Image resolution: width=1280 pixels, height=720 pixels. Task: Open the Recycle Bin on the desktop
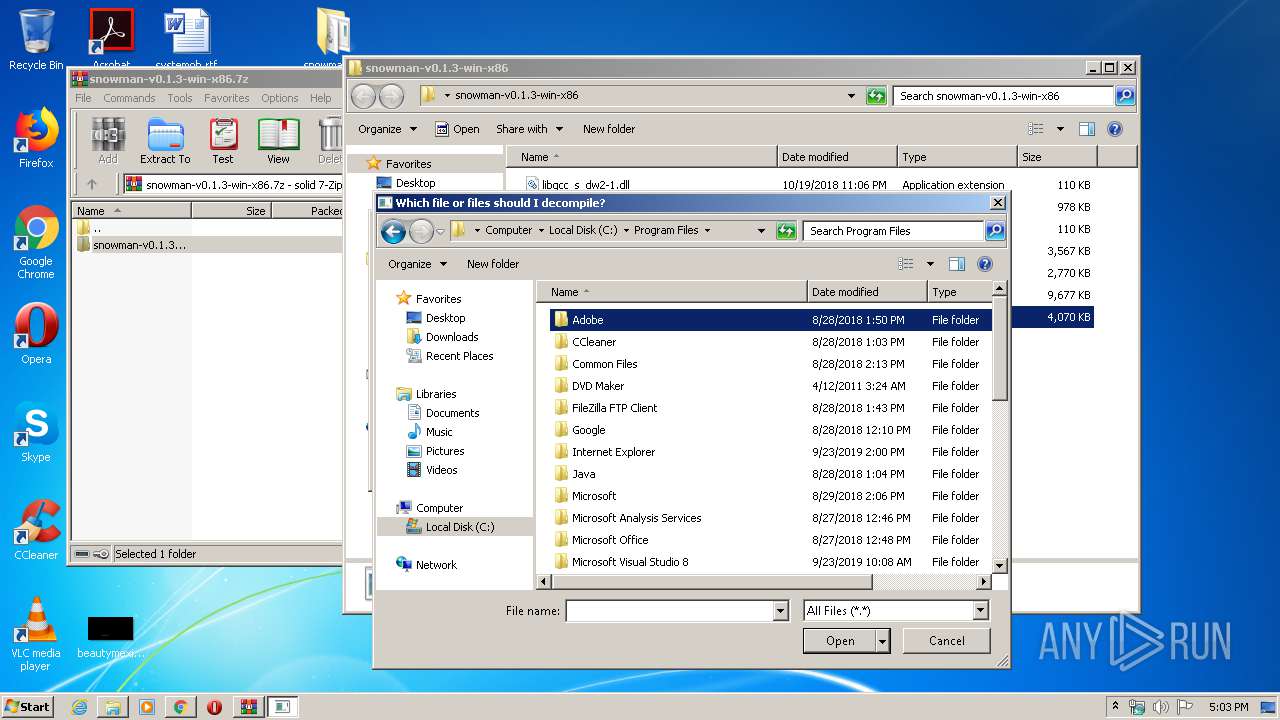pyautogui.click(x=36, y=40)
